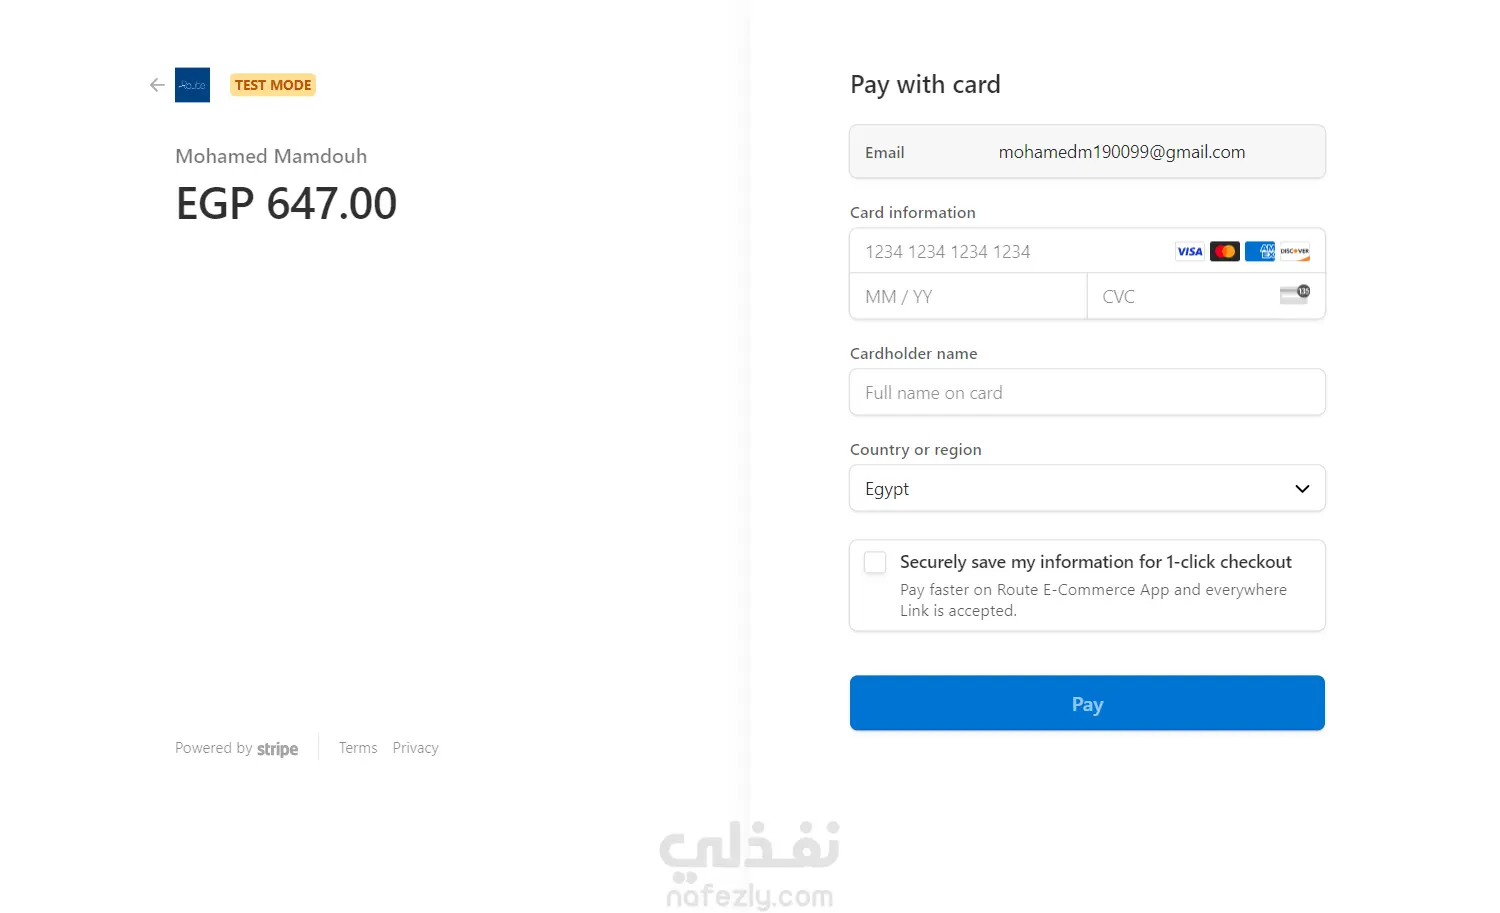Open the Country or region dropdown
Screen dimensions: 1500x913
point(1087,489)
